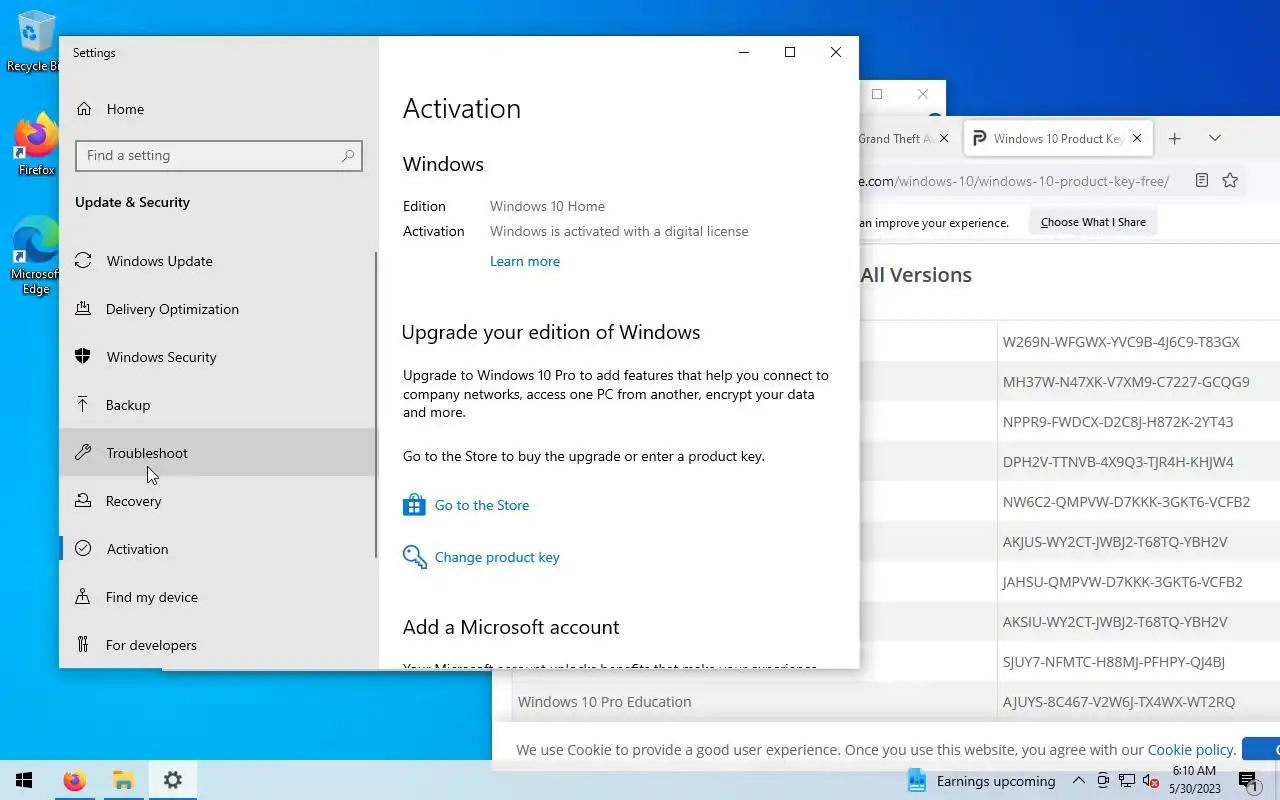1280x800 pixels.
Task: Open a new browser tab
Action: tap(1175, 139)
